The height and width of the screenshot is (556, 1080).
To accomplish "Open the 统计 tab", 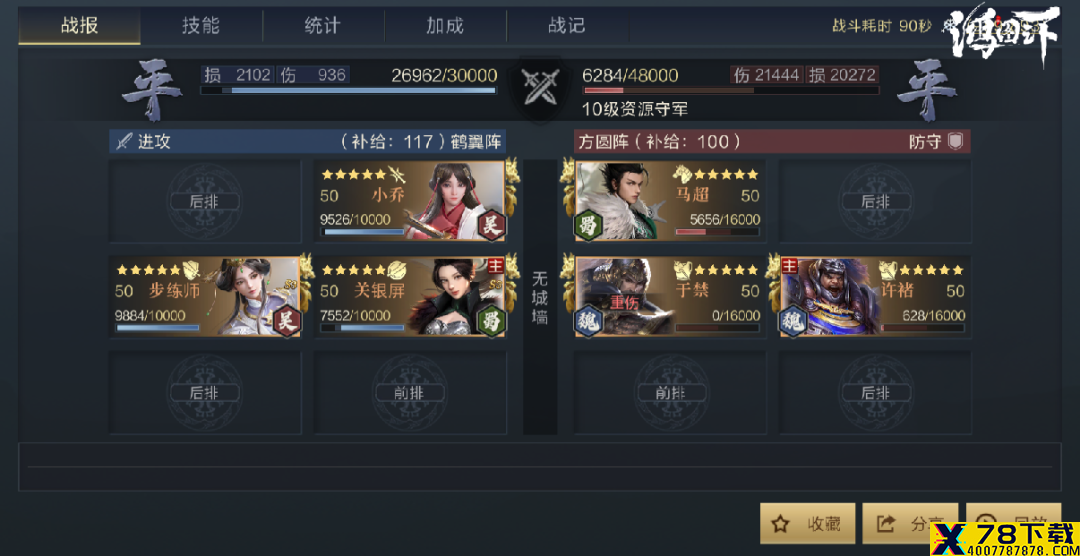I will [322, 26].
